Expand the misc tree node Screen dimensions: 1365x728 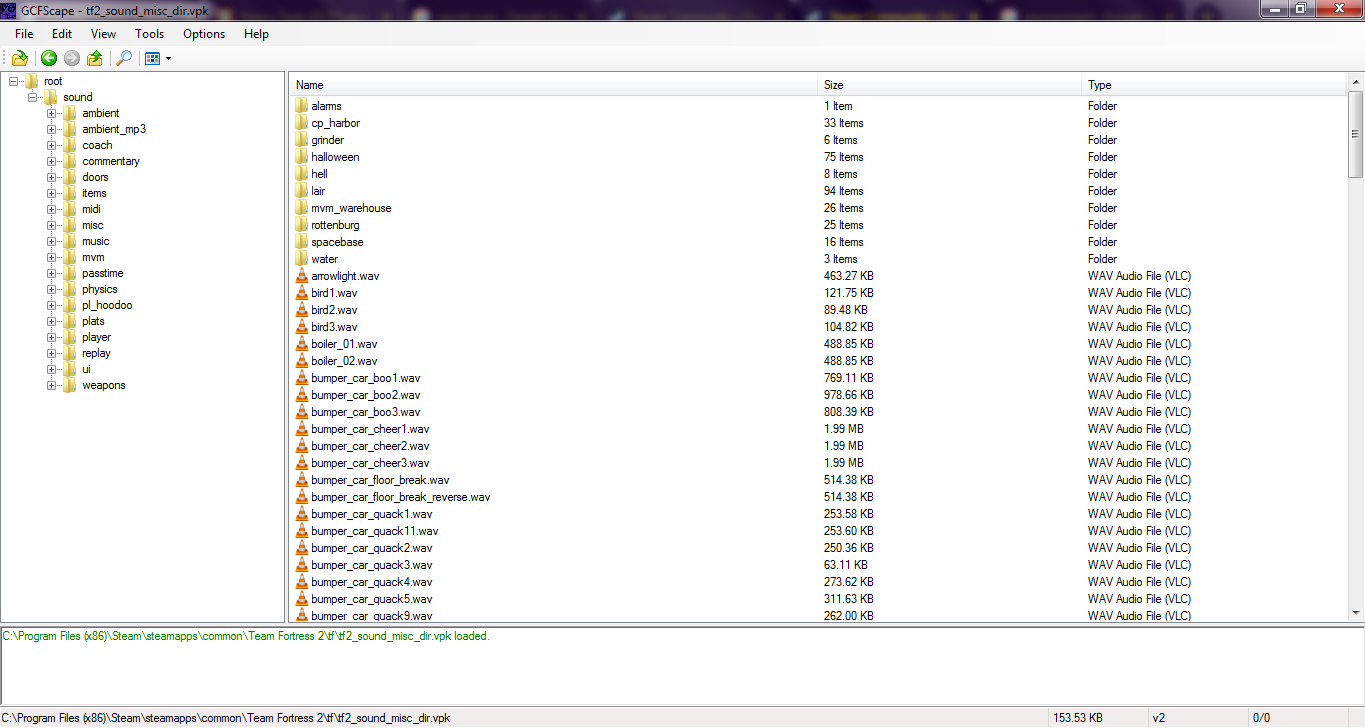pos(51,225)
